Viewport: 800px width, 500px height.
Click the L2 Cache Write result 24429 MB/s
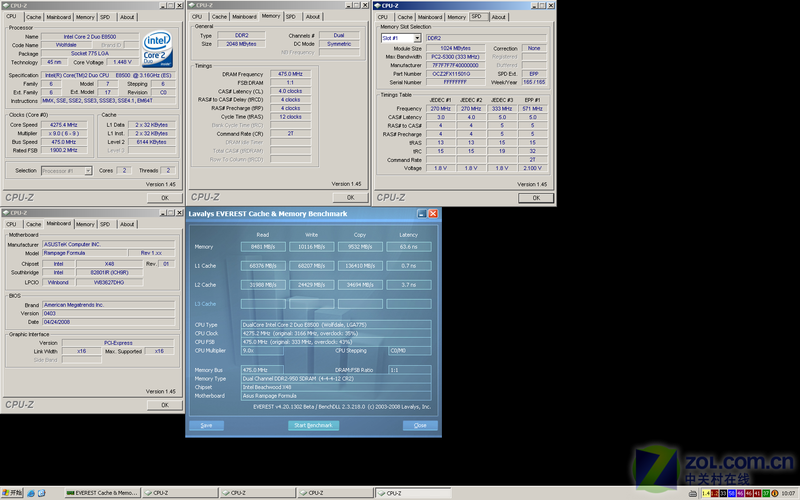point(311,285)
